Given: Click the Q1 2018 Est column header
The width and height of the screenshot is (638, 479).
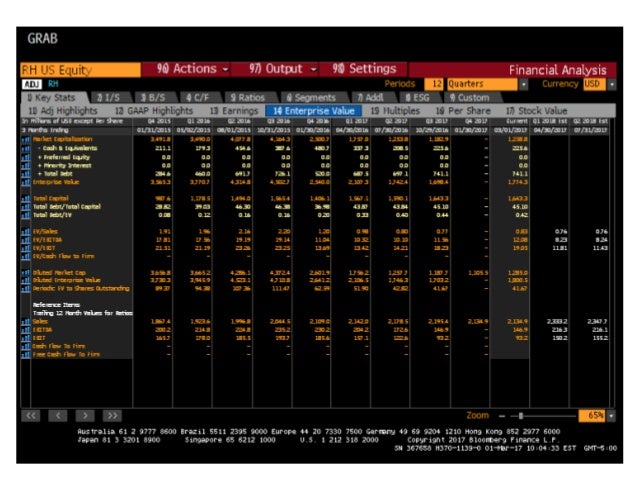Looking at the screenshot, I should tap(550, 121).
